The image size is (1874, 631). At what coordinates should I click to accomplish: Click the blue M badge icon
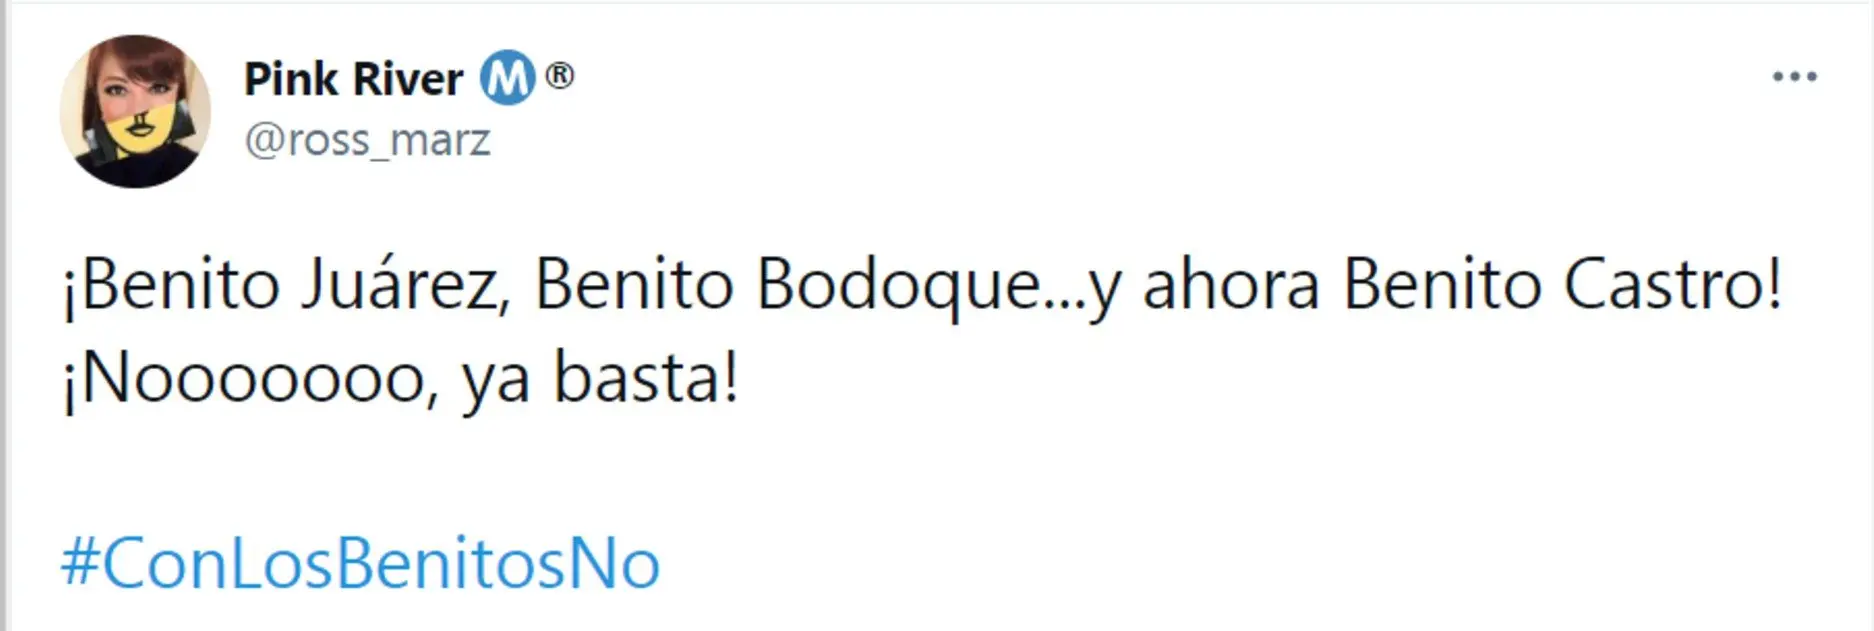[508, 79]
